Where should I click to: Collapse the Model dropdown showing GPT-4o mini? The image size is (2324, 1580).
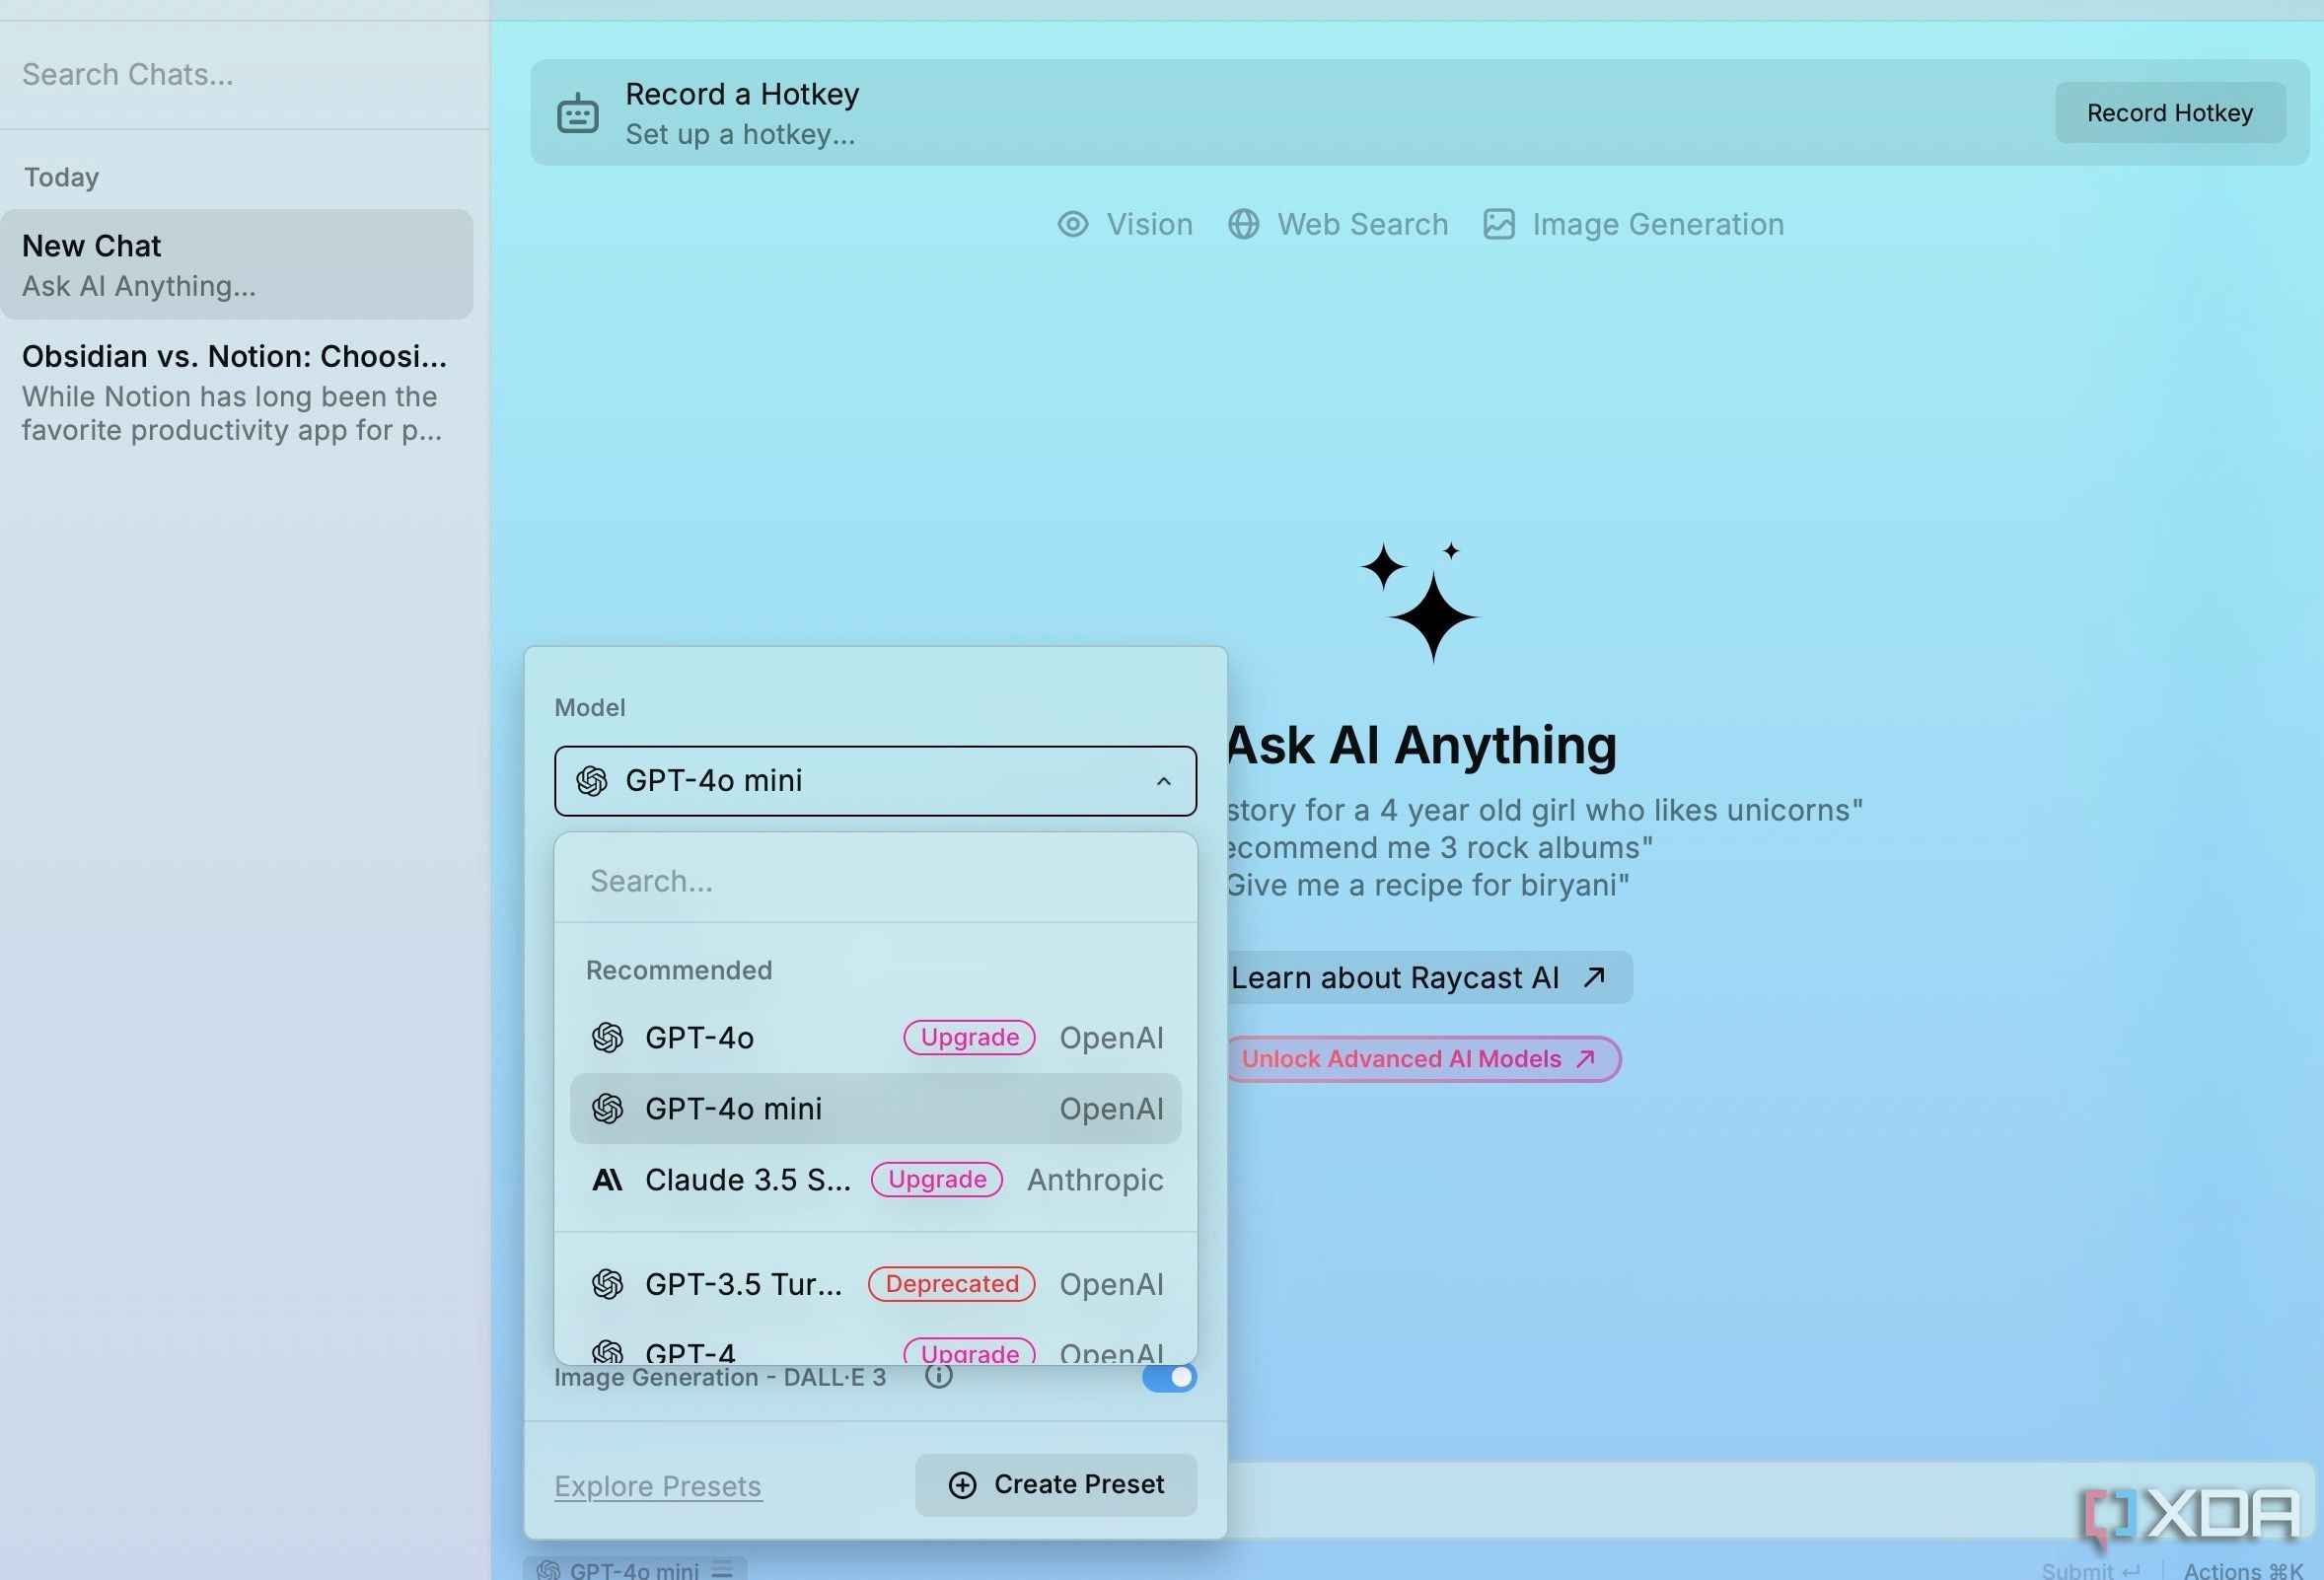point(875,781)
